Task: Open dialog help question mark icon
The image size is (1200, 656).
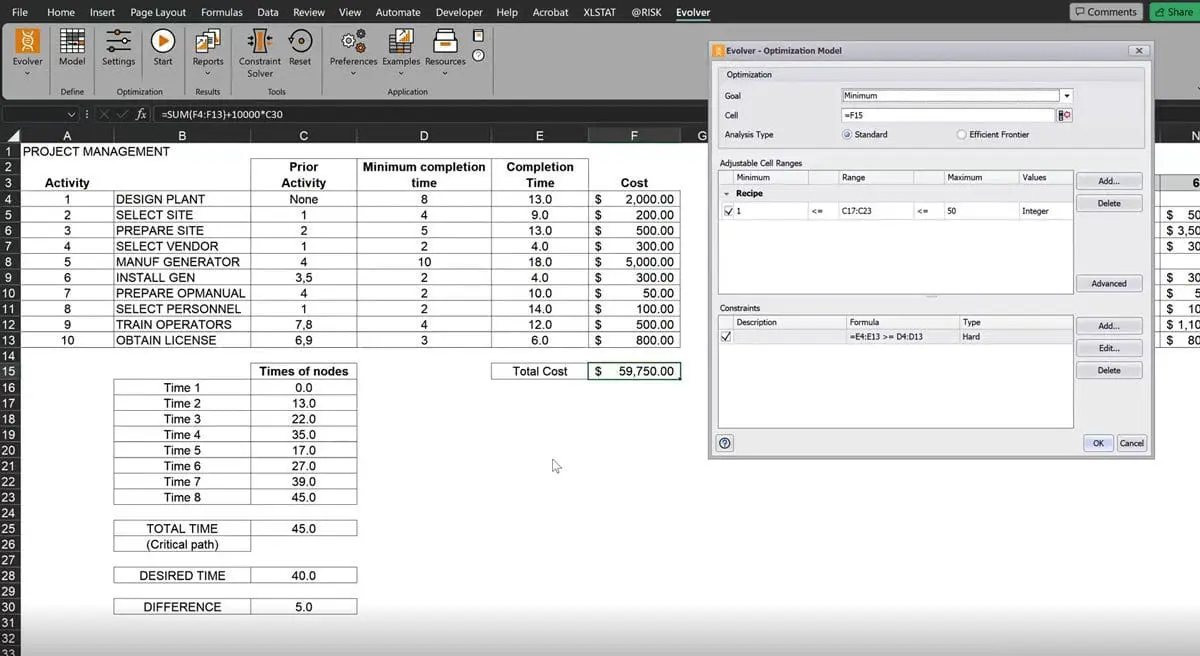Action: click(725, 443)
